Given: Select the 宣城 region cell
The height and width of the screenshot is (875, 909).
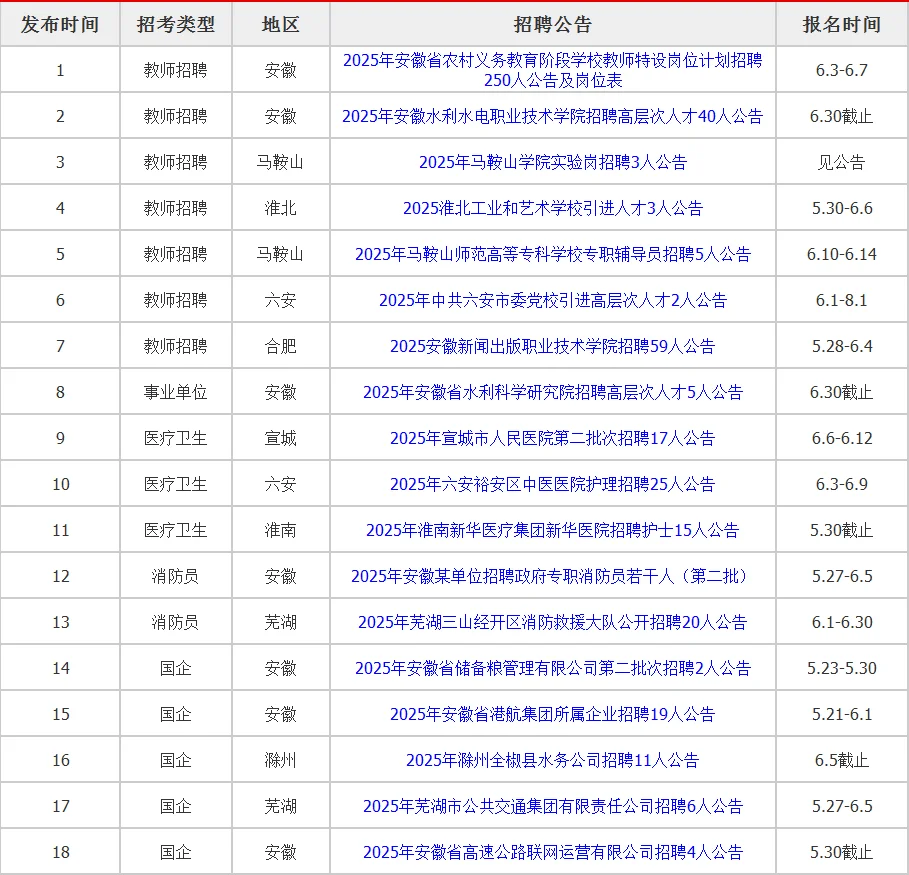Looking at the screenshot, I should pos(281,438).
